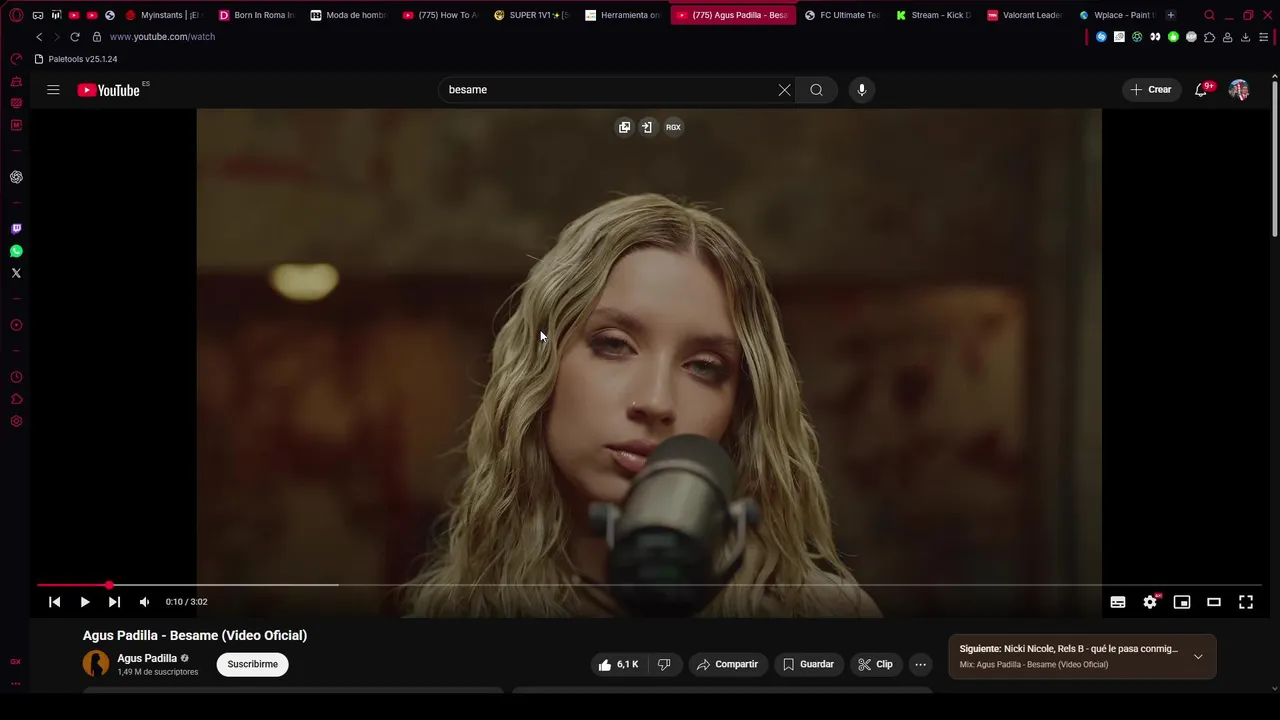Image resolution: width=1280 pixels, height=720 pixels.
Task: Open Agus Padilla channel link
Action: tap(147, 658)
